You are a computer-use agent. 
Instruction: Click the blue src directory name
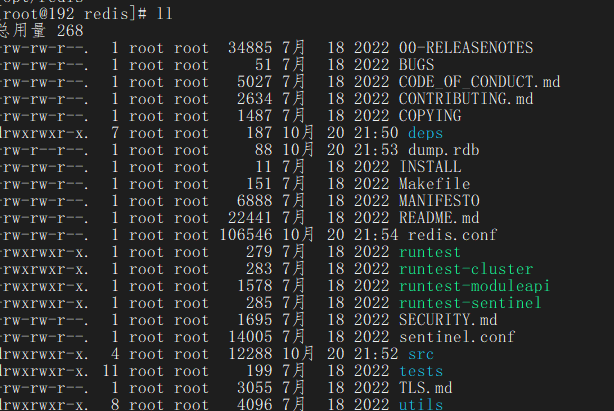421,354
